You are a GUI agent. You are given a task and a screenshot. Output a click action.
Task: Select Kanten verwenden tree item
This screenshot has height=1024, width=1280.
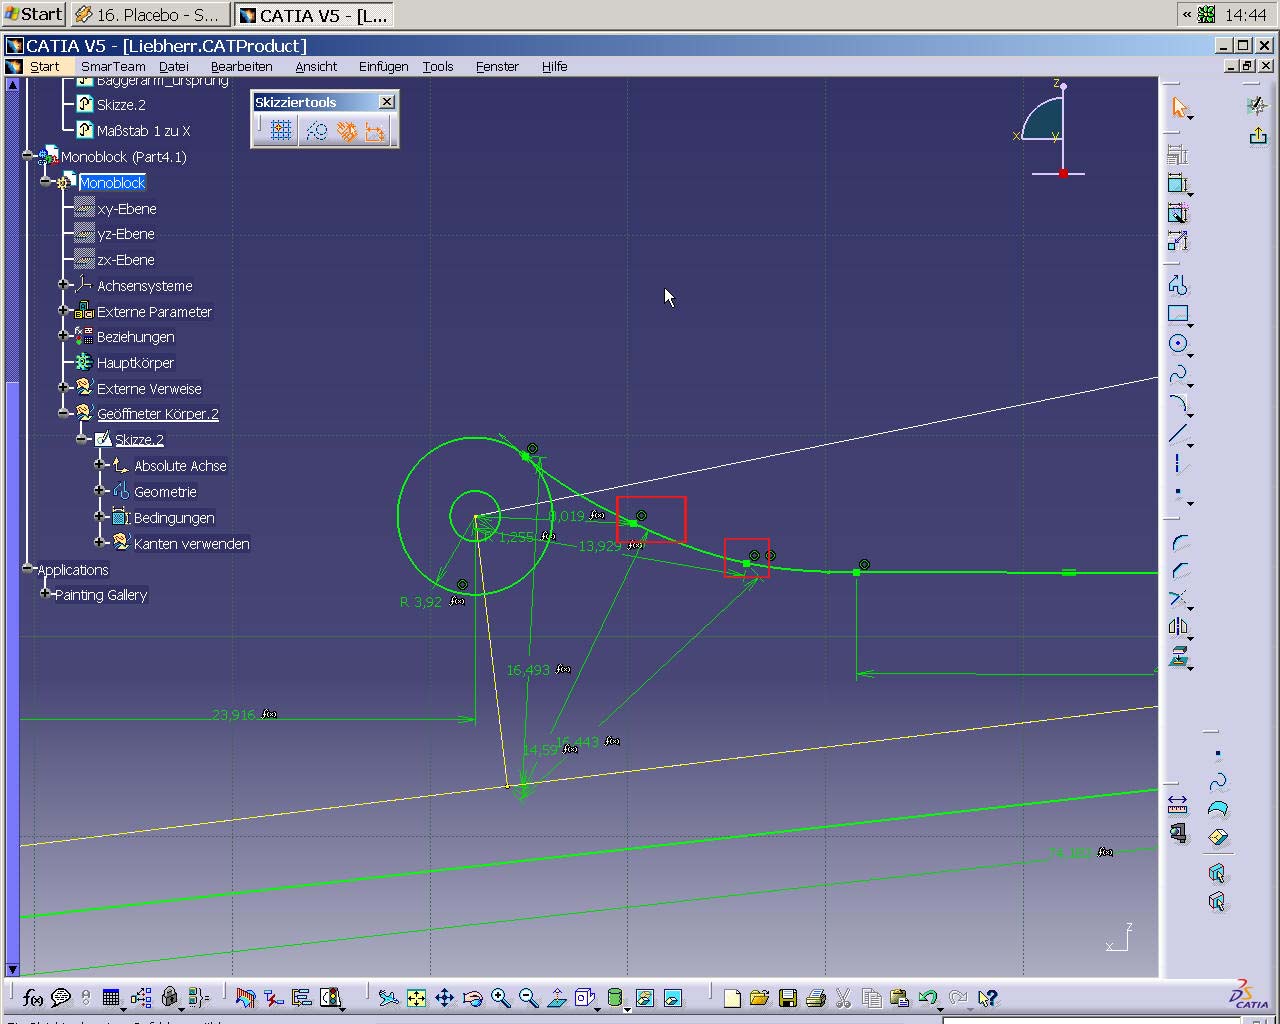191,543
